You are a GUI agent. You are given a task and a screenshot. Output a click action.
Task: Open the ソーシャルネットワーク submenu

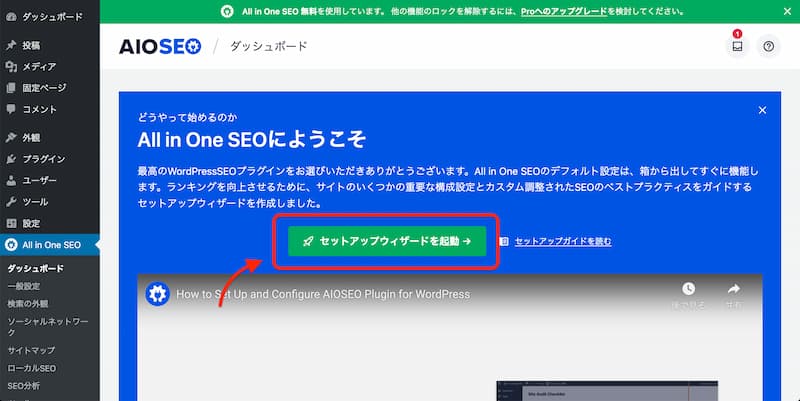48,327
